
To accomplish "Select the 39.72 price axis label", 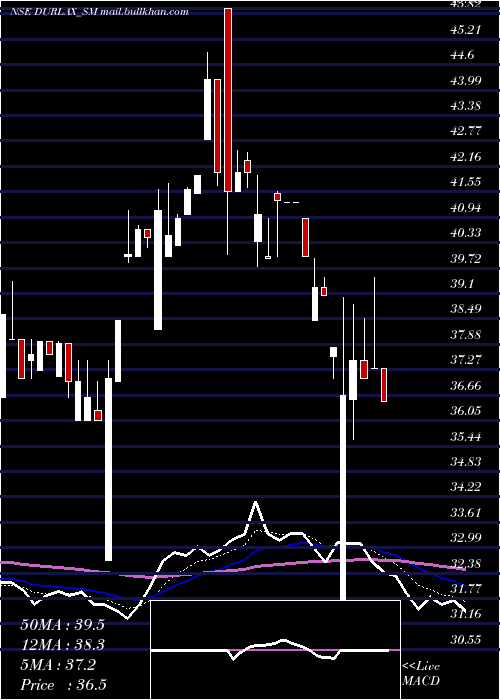I will (466, 258).
